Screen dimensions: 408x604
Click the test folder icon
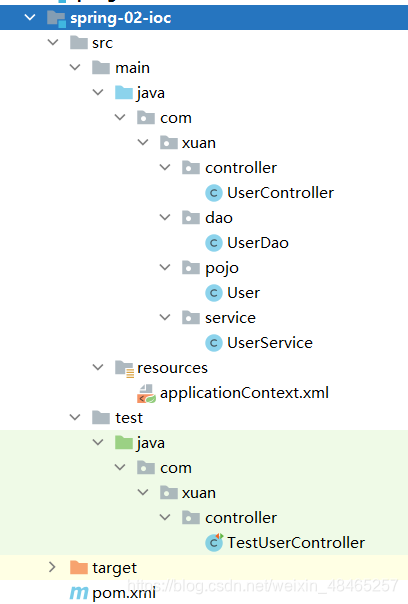(101, 418)
